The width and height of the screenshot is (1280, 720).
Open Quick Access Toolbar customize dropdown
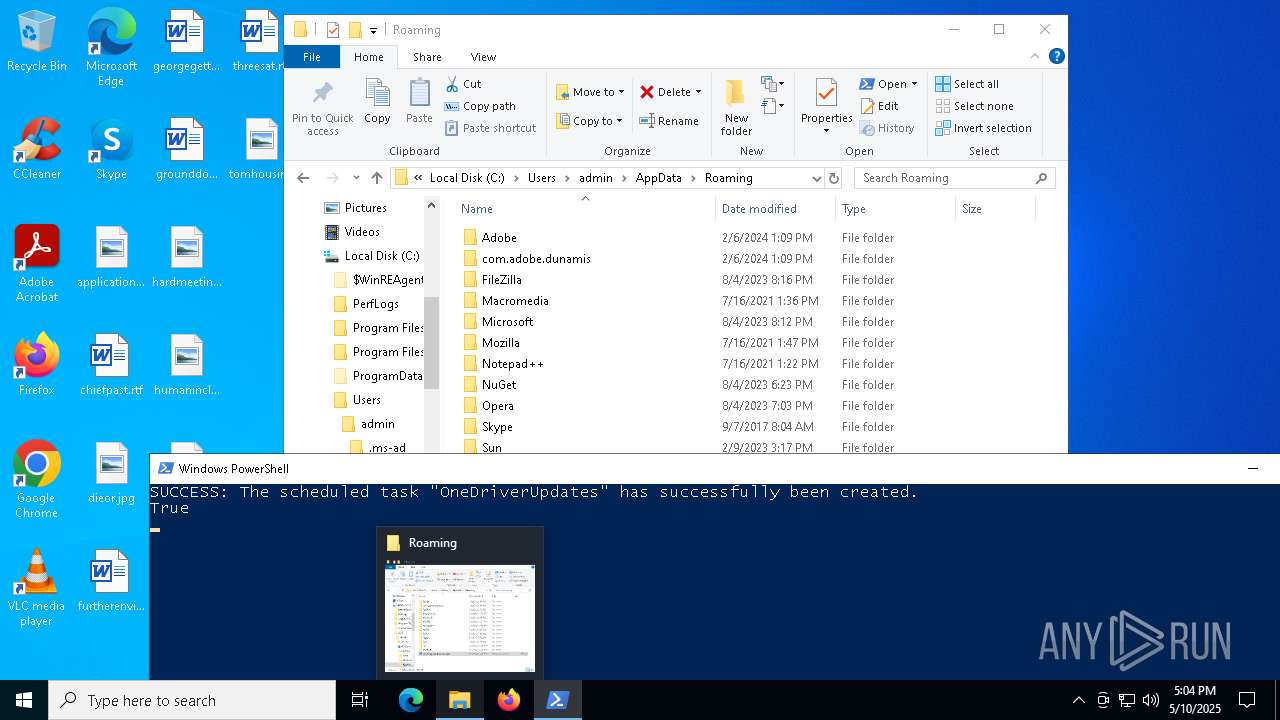tap(373, 30)
